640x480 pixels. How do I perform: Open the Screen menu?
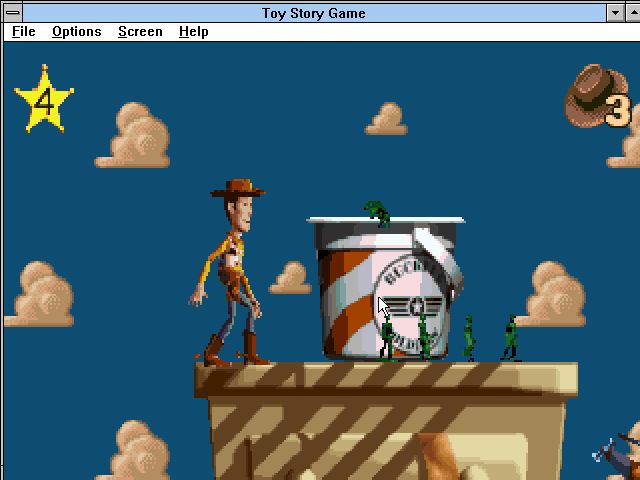click(x=140, y=32)
